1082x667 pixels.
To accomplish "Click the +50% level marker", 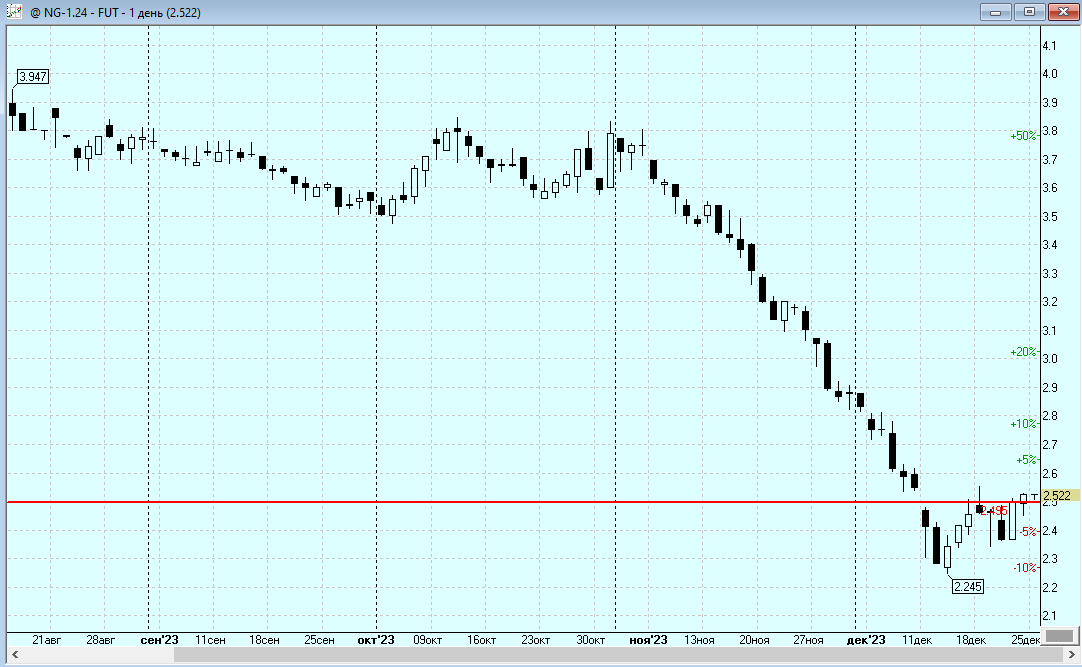I will click(1023, 136).
